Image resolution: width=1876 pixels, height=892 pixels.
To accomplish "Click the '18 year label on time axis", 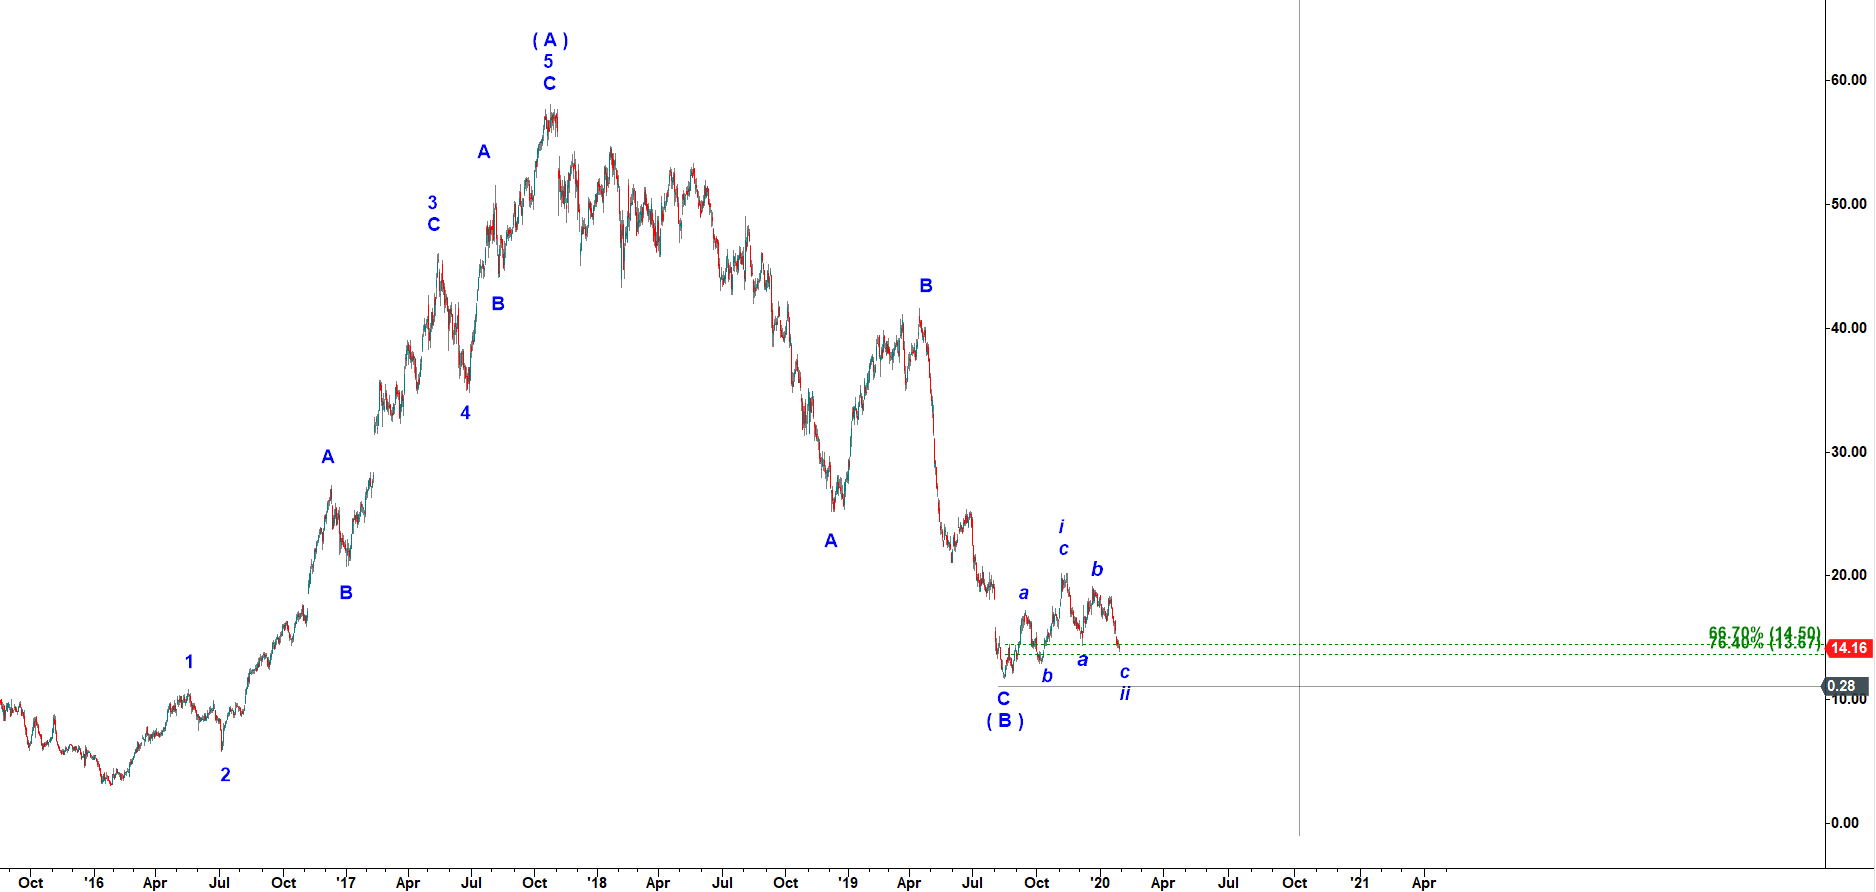I will coord(596,882).
